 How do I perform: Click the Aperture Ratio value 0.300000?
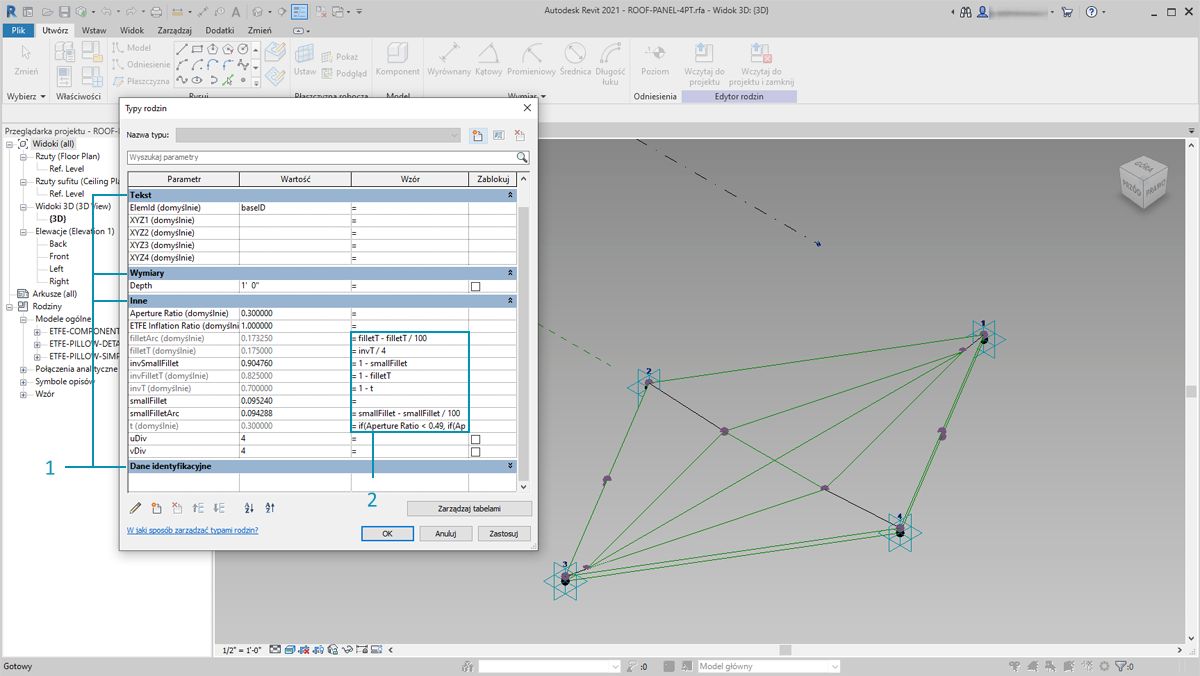pos(295,313)
